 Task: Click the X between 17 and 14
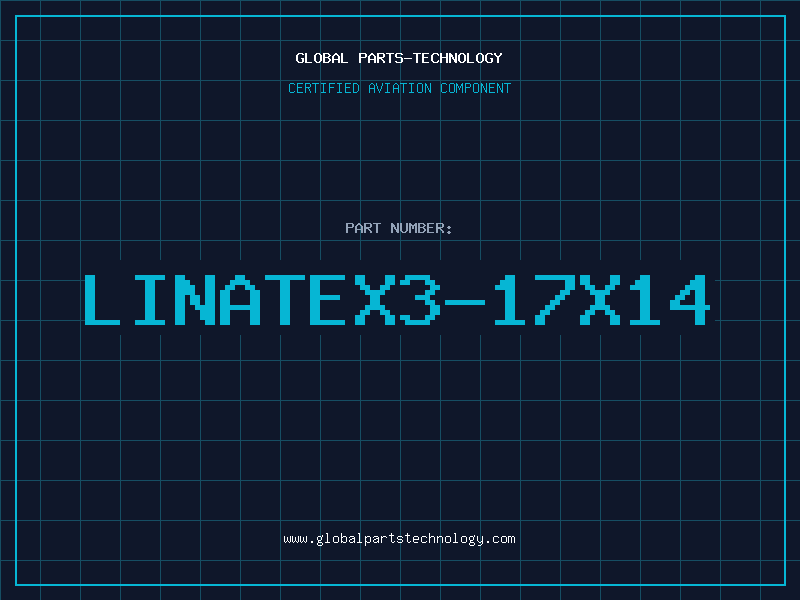click(x=600, y=300)
